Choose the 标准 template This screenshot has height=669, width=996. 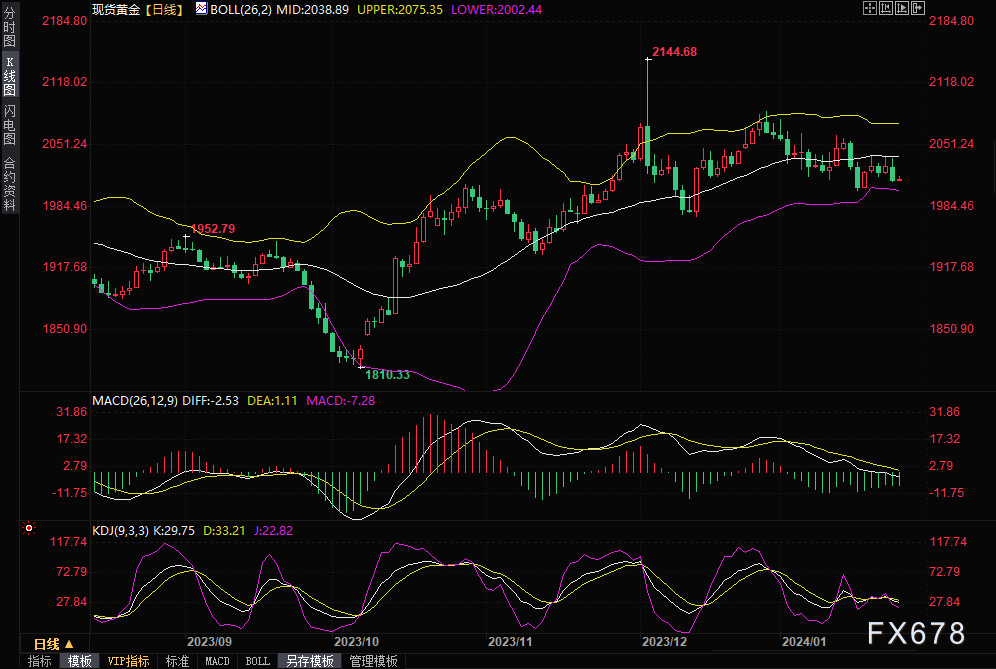point(177,661)
